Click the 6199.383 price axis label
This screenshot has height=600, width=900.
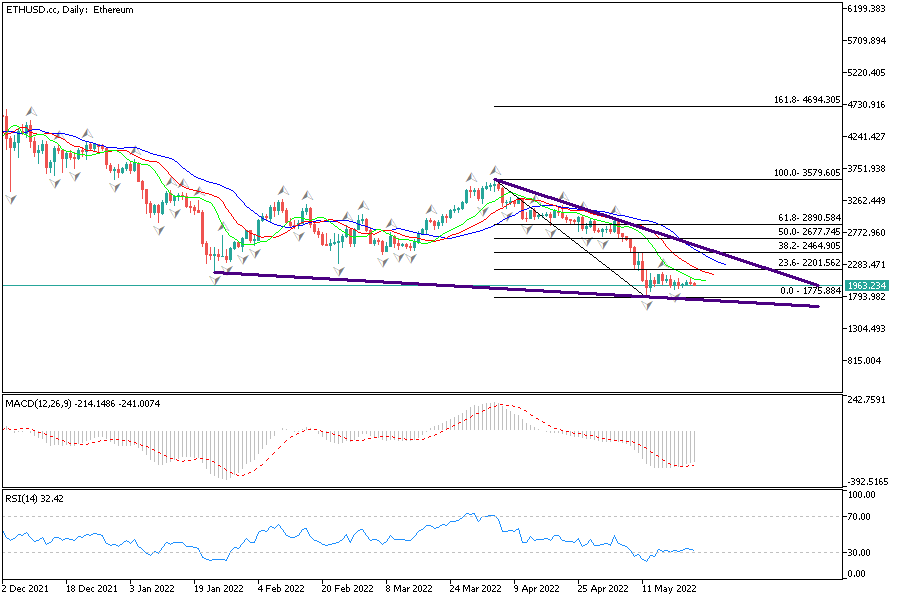[867, 9]
